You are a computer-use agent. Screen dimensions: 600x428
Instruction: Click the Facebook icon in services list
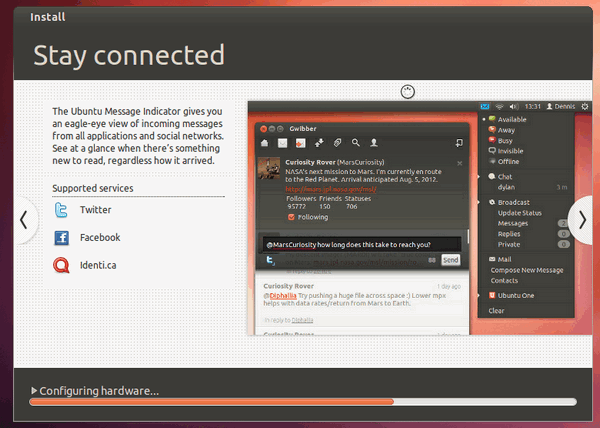tap(62, 238)
